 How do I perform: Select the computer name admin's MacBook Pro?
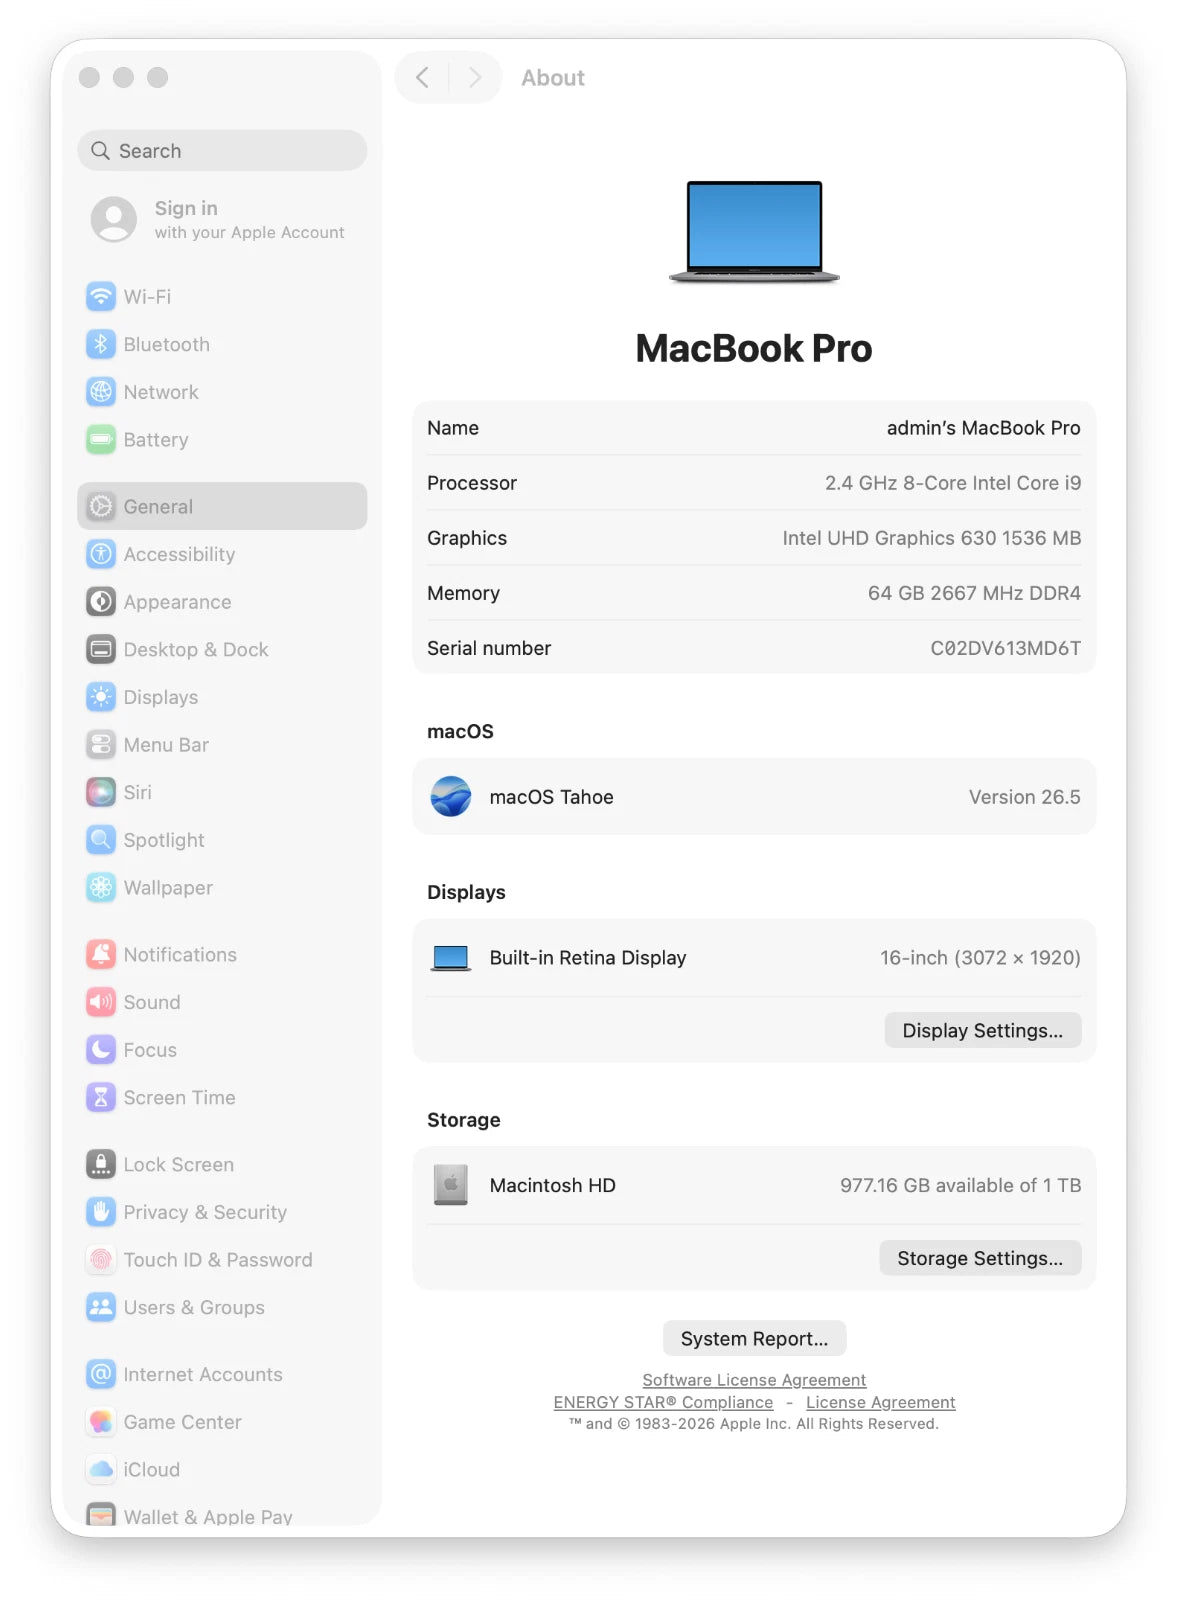(x=983, y=428)
